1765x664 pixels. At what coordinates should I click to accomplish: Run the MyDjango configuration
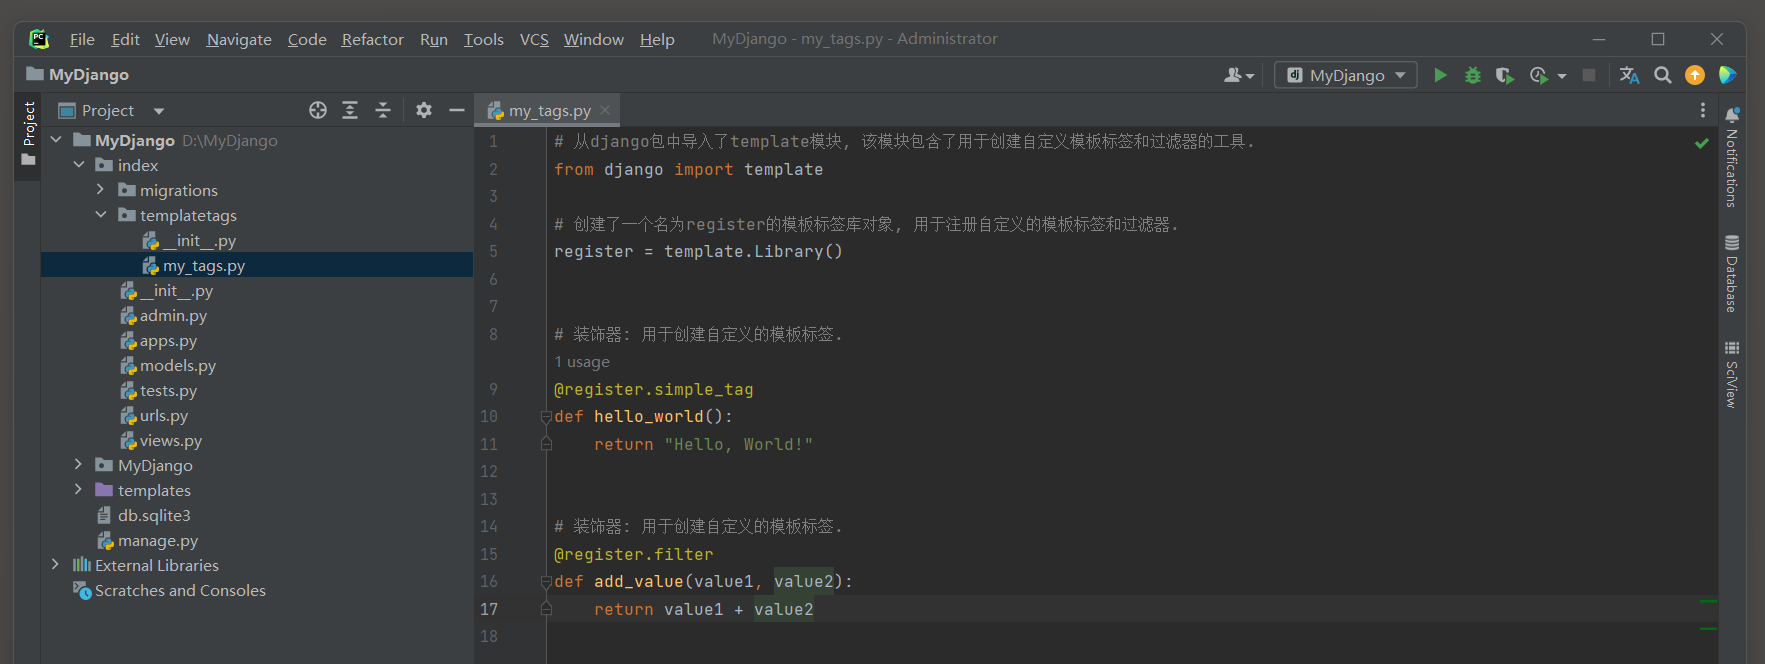point(1440,75)
